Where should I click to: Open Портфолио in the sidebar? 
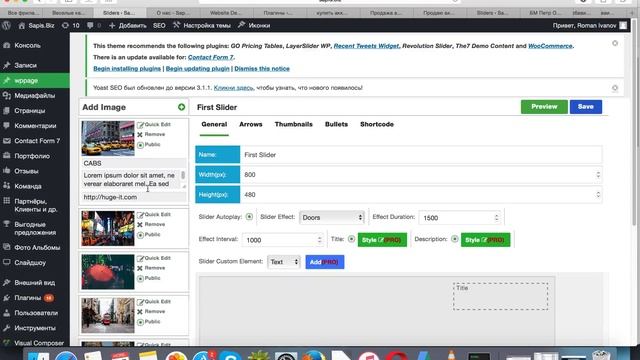pyautogui.click(x=32, y=156)
